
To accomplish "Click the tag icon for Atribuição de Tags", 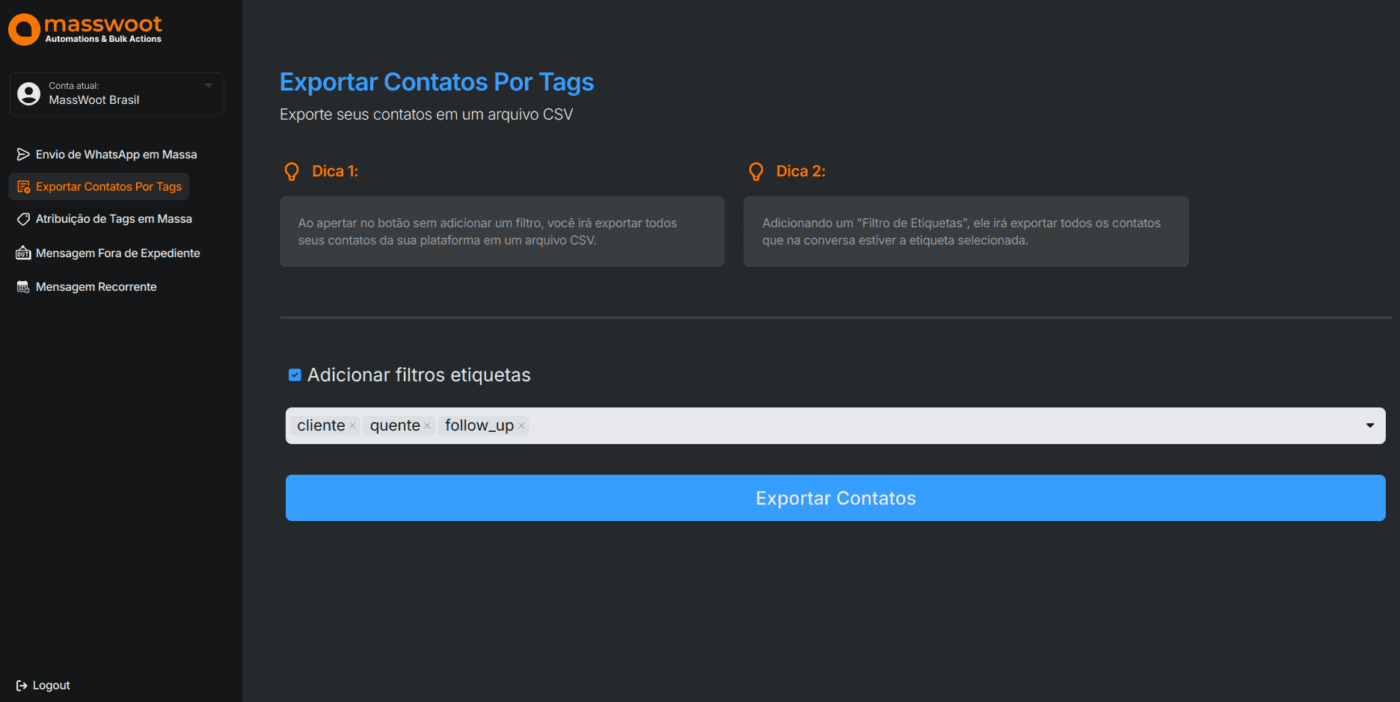I will pos(23,219).
